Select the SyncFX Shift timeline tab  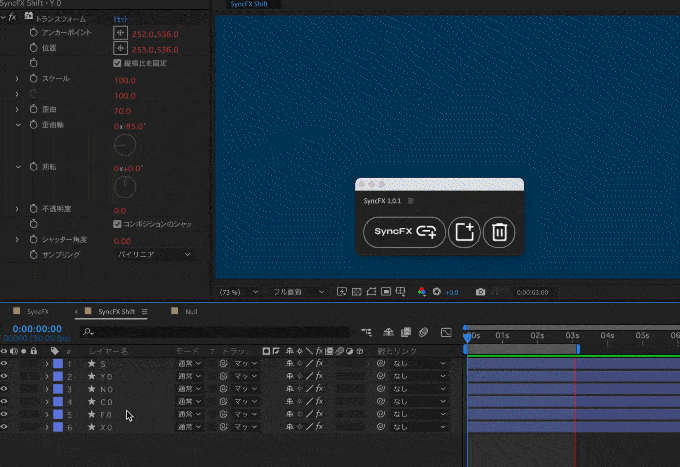pos(116,311)
